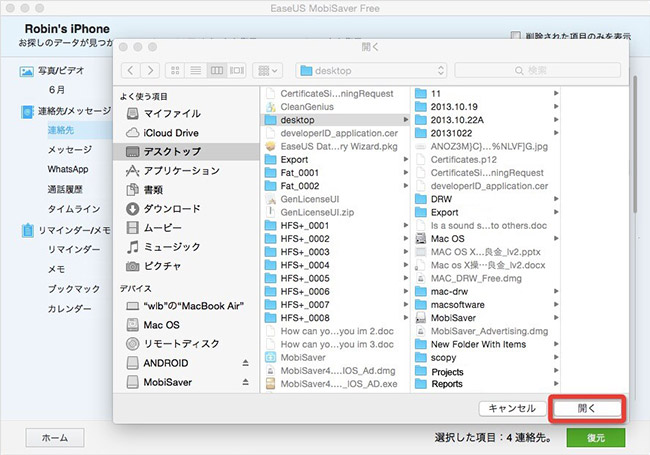Select "wlb"の"MacBook Air" device

(x=186, y=306)
